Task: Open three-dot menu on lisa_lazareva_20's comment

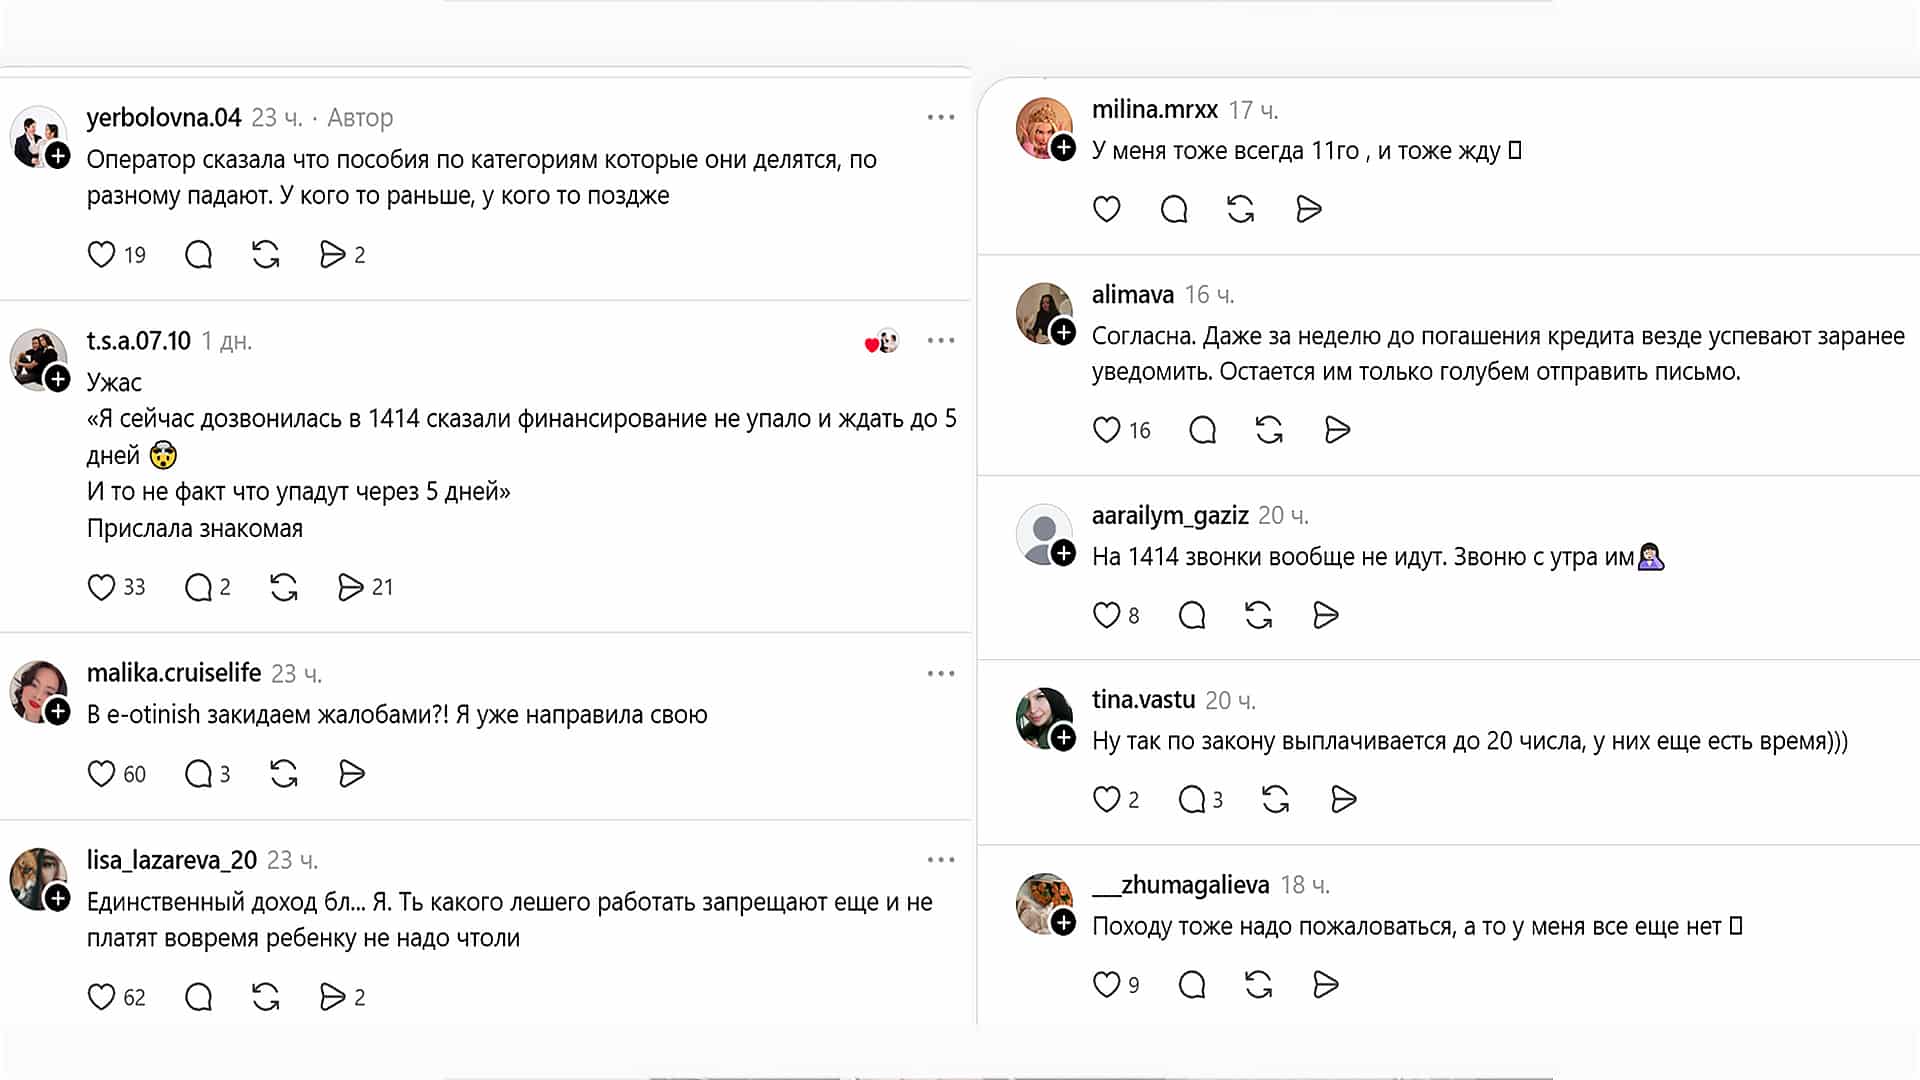Action: coord(940,860)
